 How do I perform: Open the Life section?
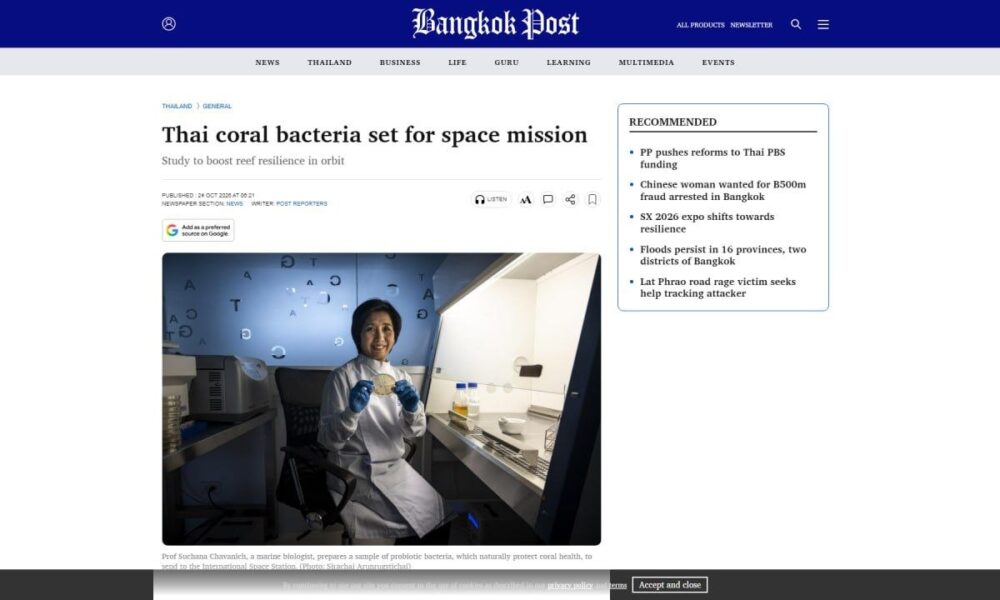[457, 62]
